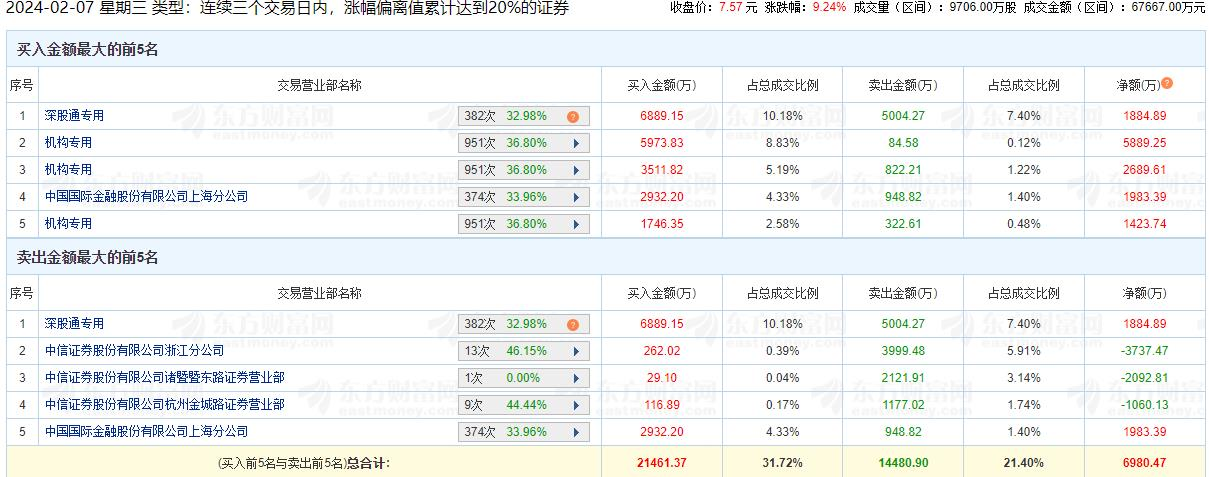Select buy amount cell 3511.82
The width and height of the screenshot is (1209, 477).
click(x=662, y=170)
